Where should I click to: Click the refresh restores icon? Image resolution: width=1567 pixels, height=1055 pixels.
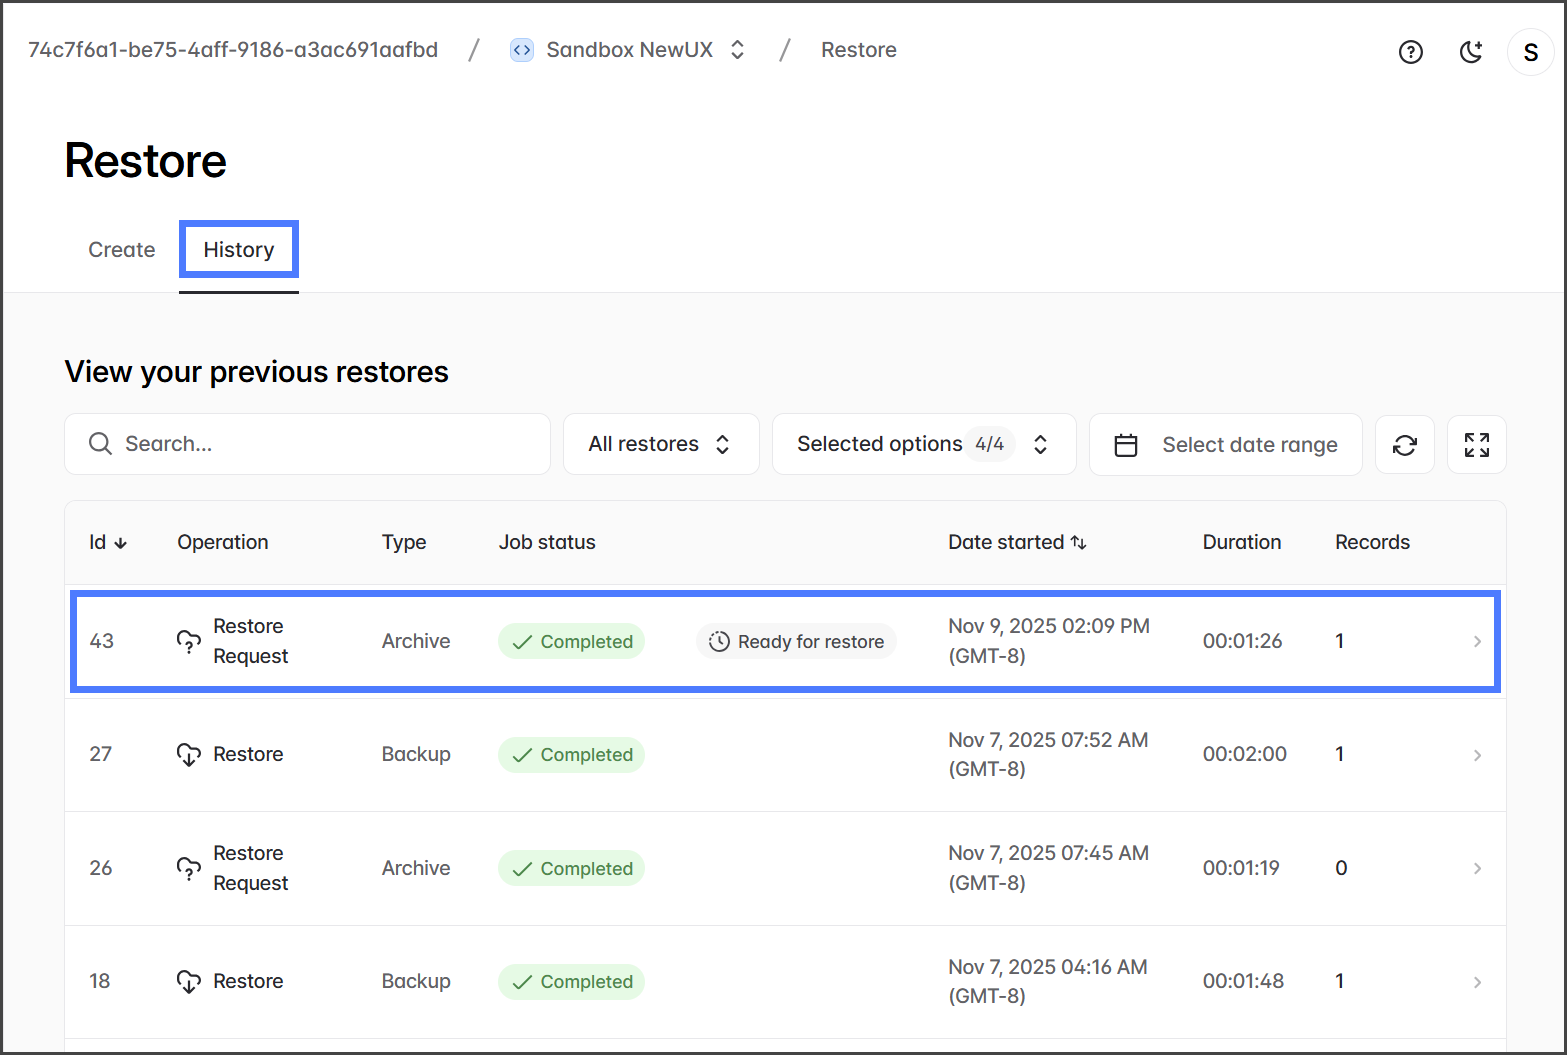pos(1404,445)
